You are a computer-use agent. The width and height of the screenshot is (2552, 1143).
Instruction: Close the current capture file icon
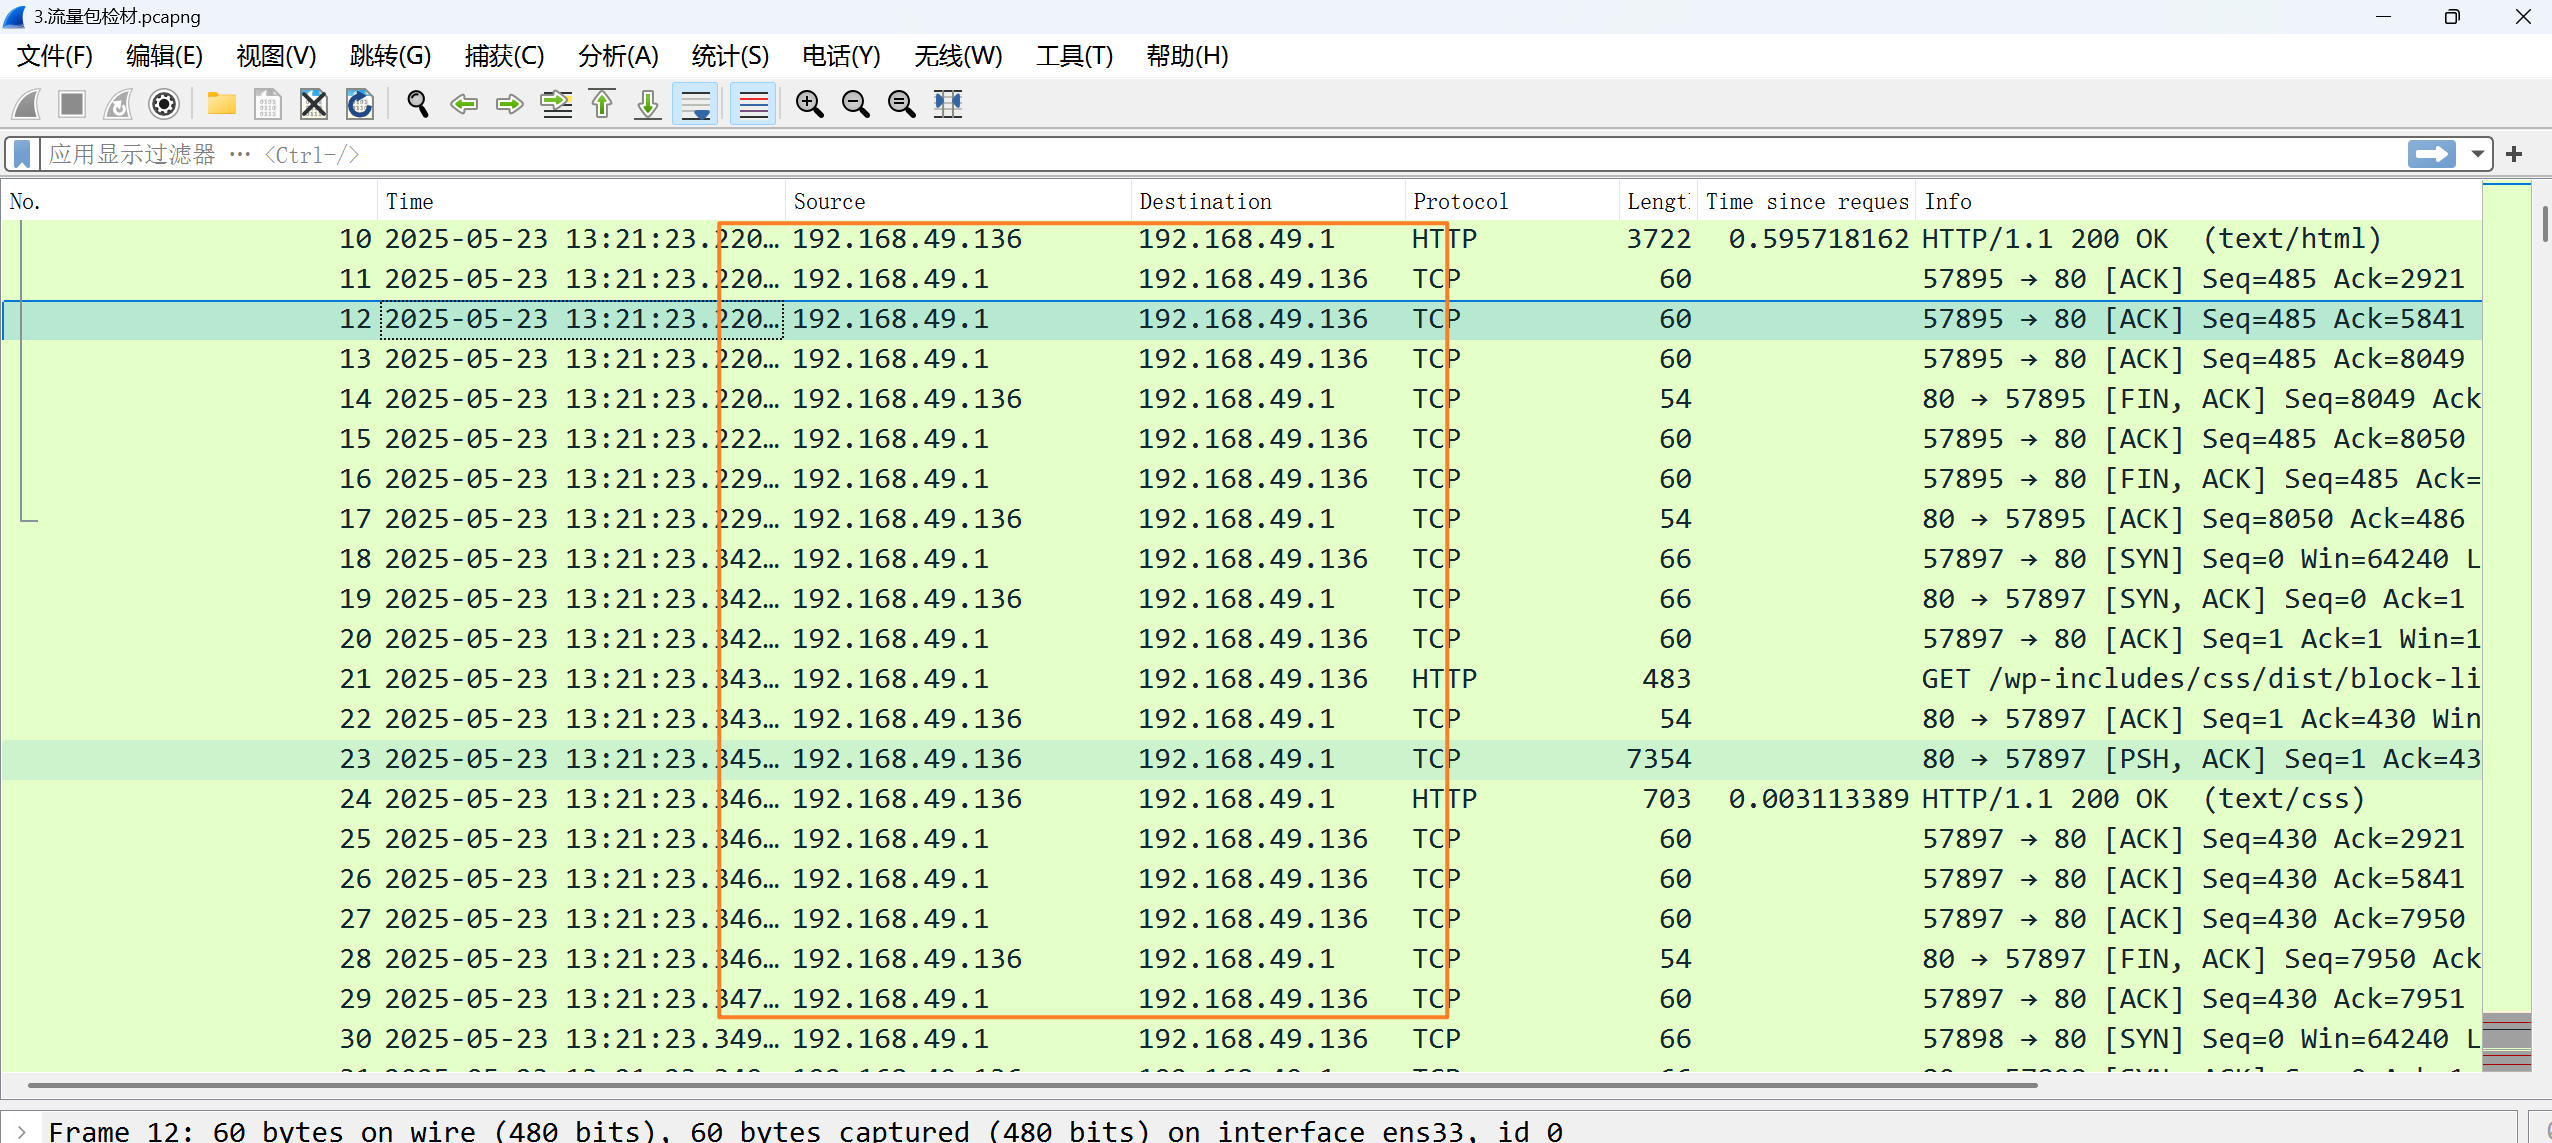point(314,104)
